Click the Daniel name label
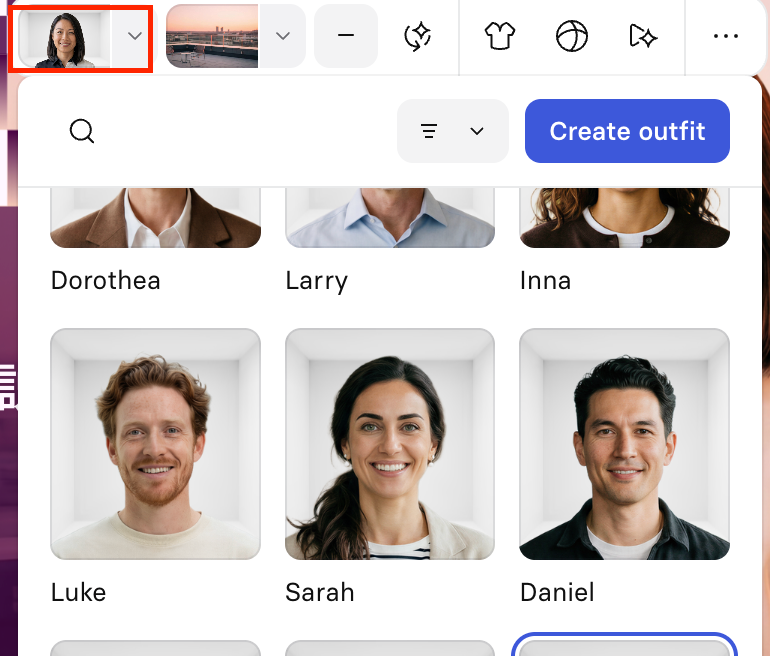 click(557, 592)
